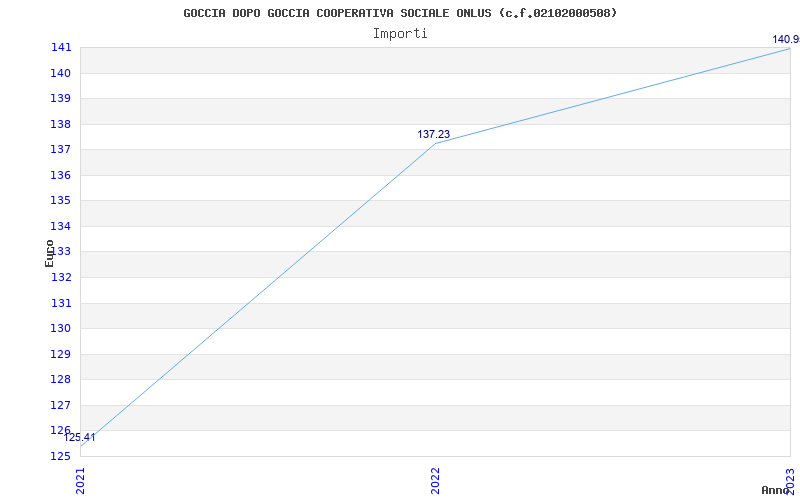Click the 140 y-axis tick label
The width and height of the screenshot is (800, 500).
pyautogui.click(x=60, y=73)
